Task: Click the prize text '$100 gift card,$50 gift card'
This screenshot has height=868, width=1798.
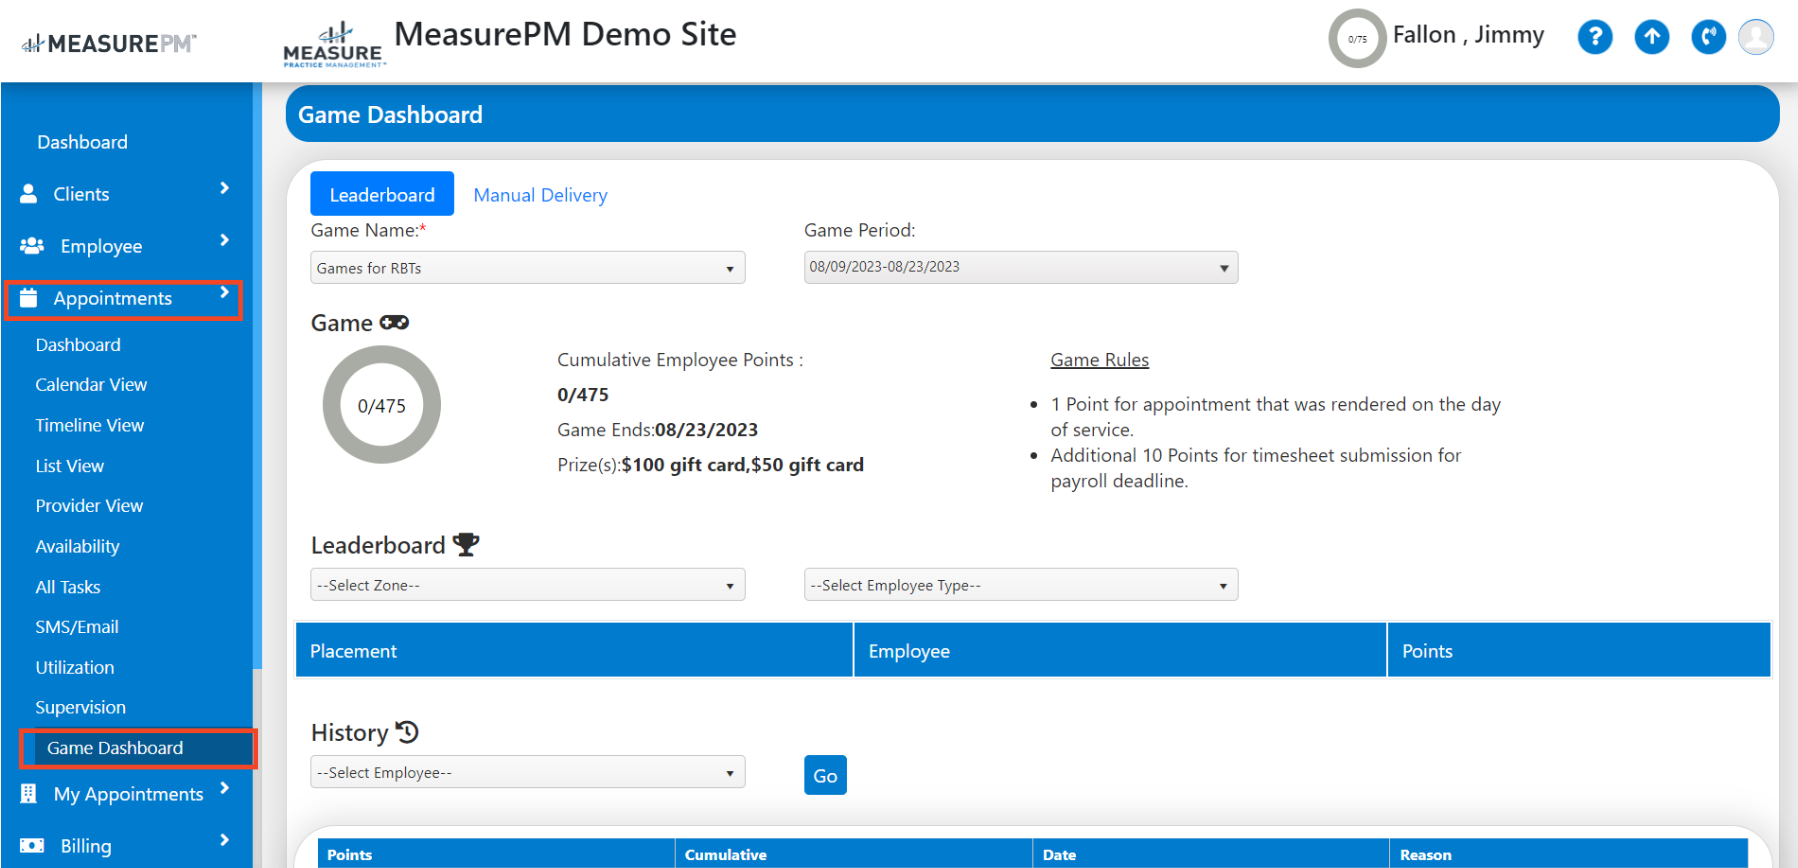Action: (x=742, y=465)
